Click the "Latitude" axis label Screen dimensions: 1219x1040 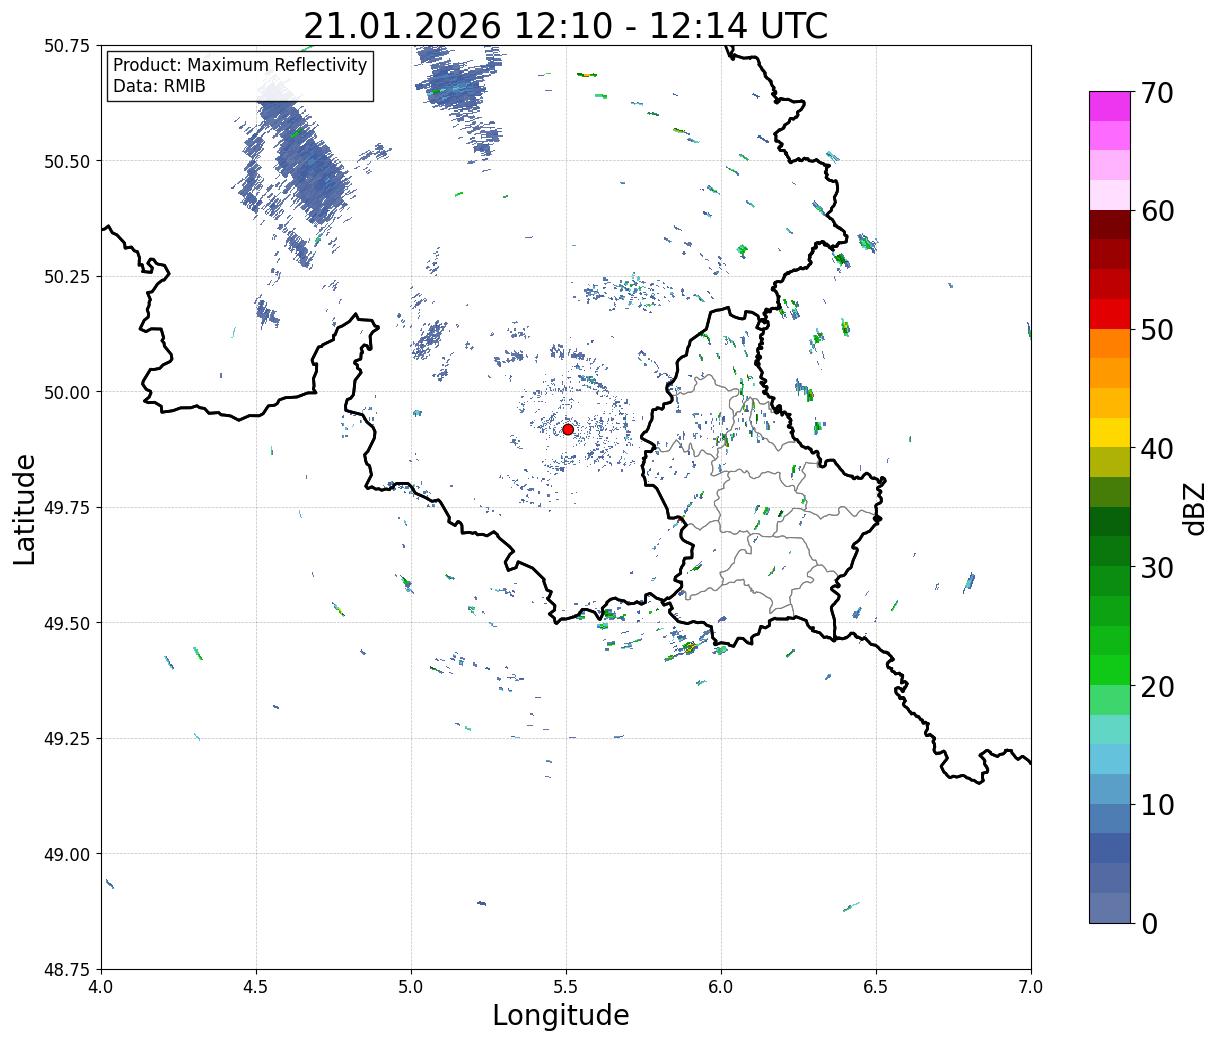(25, 509)
